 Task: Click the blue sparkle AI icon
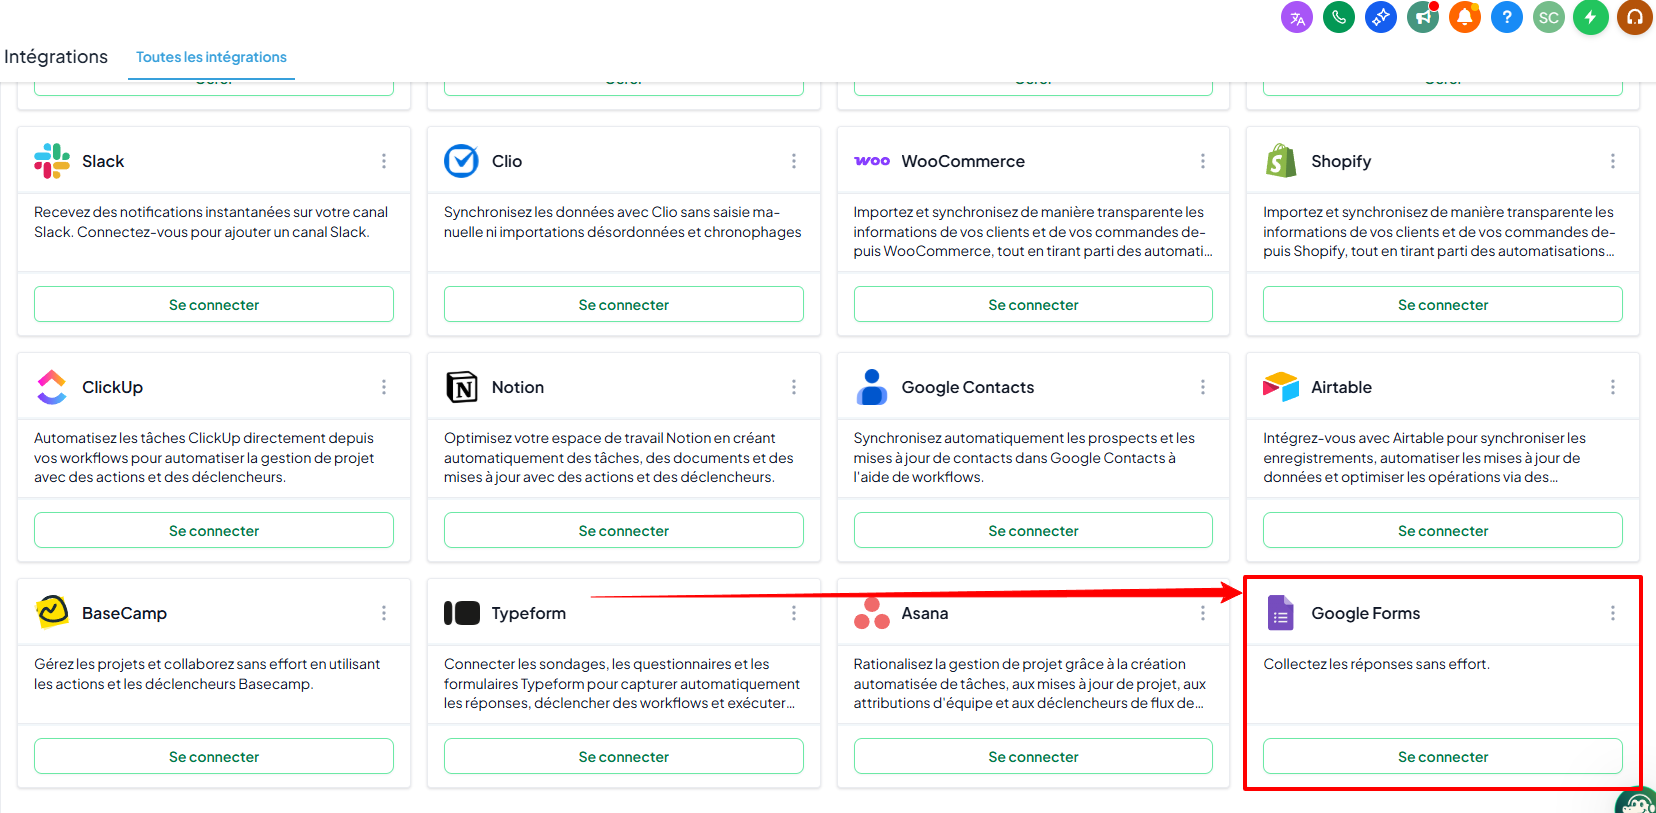pos(1381,17)
